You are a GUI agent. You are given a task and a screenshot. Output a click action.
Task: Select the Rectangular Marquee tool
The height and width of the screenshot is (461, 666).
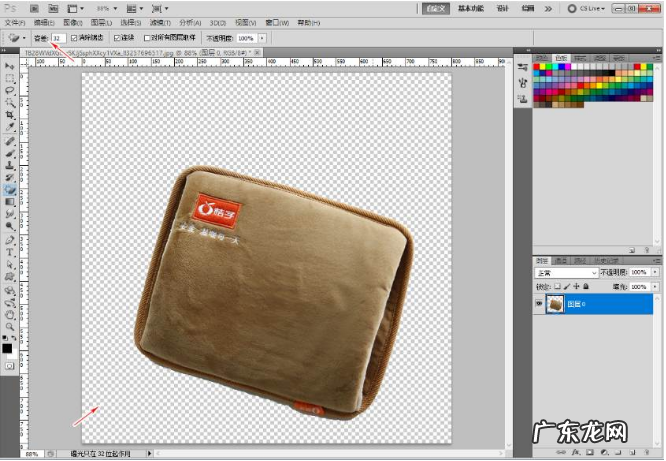[10, 78]
